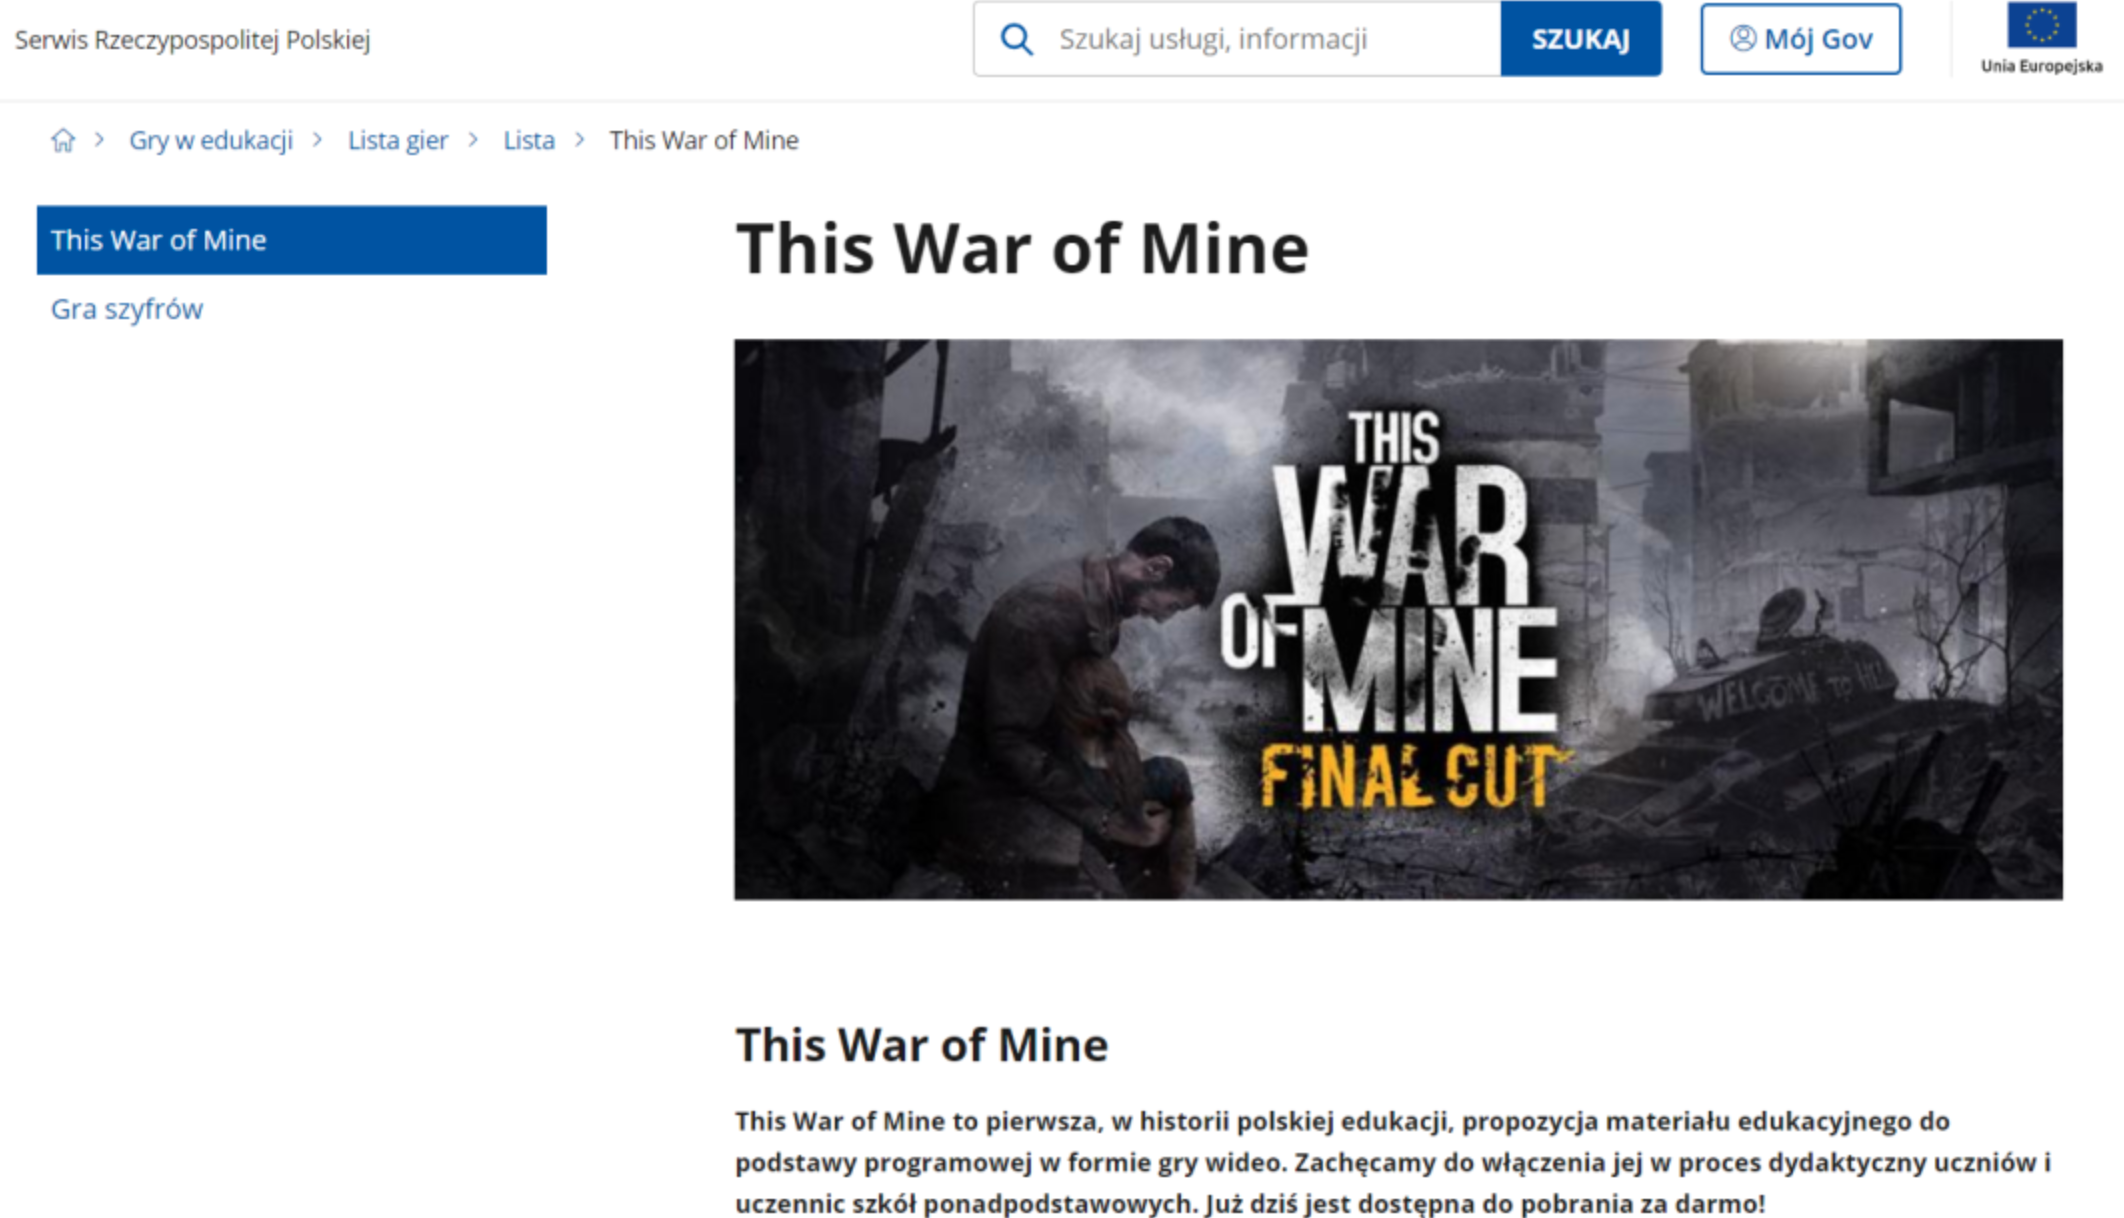The width and height of the screenshot is (2124, 1218).
Task: Go to 'Gry w edukacji' breadcrumb
Action: pyautogui.click(x=211, y=140)
